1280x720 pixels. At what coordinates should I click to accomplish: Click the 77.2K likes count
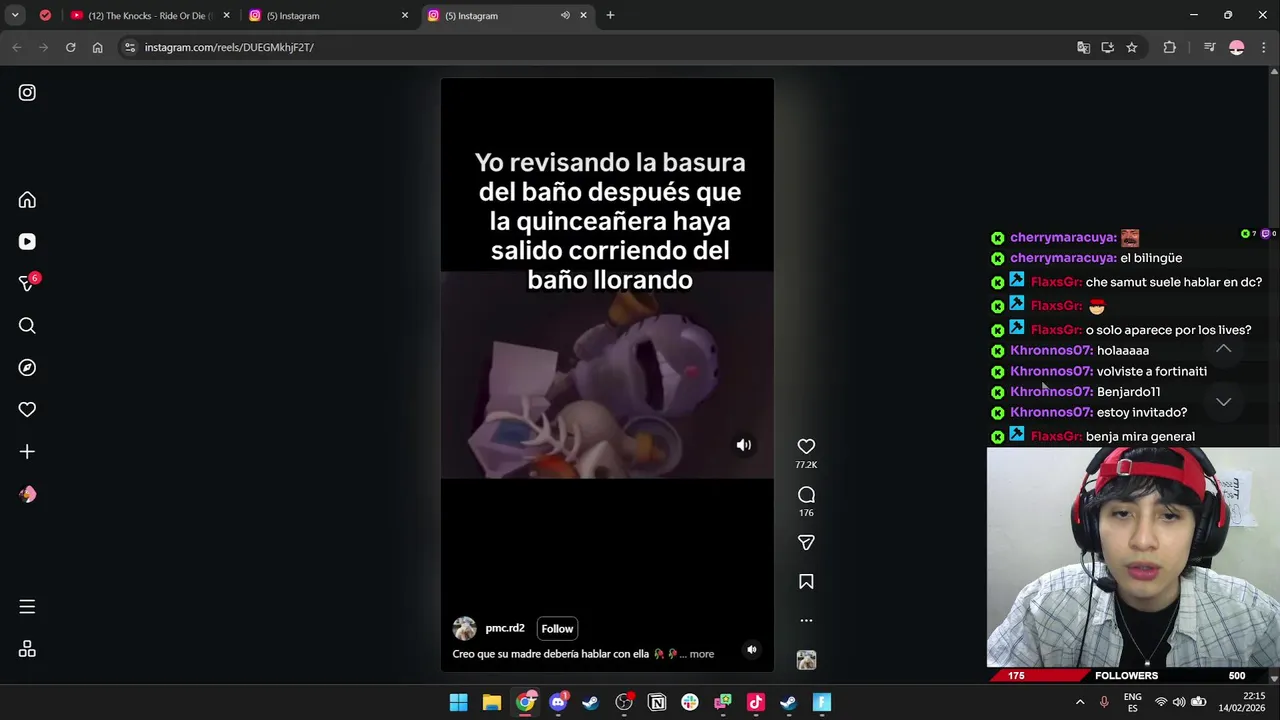(x=806, y=465)
